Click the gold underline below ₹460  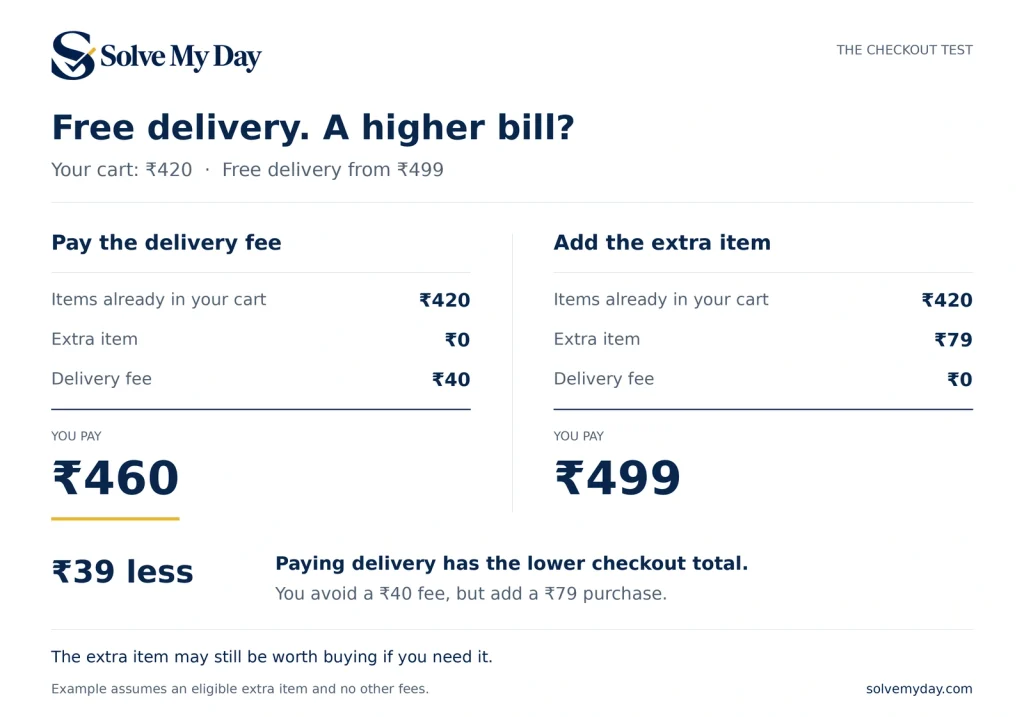[x=115, y=519]
